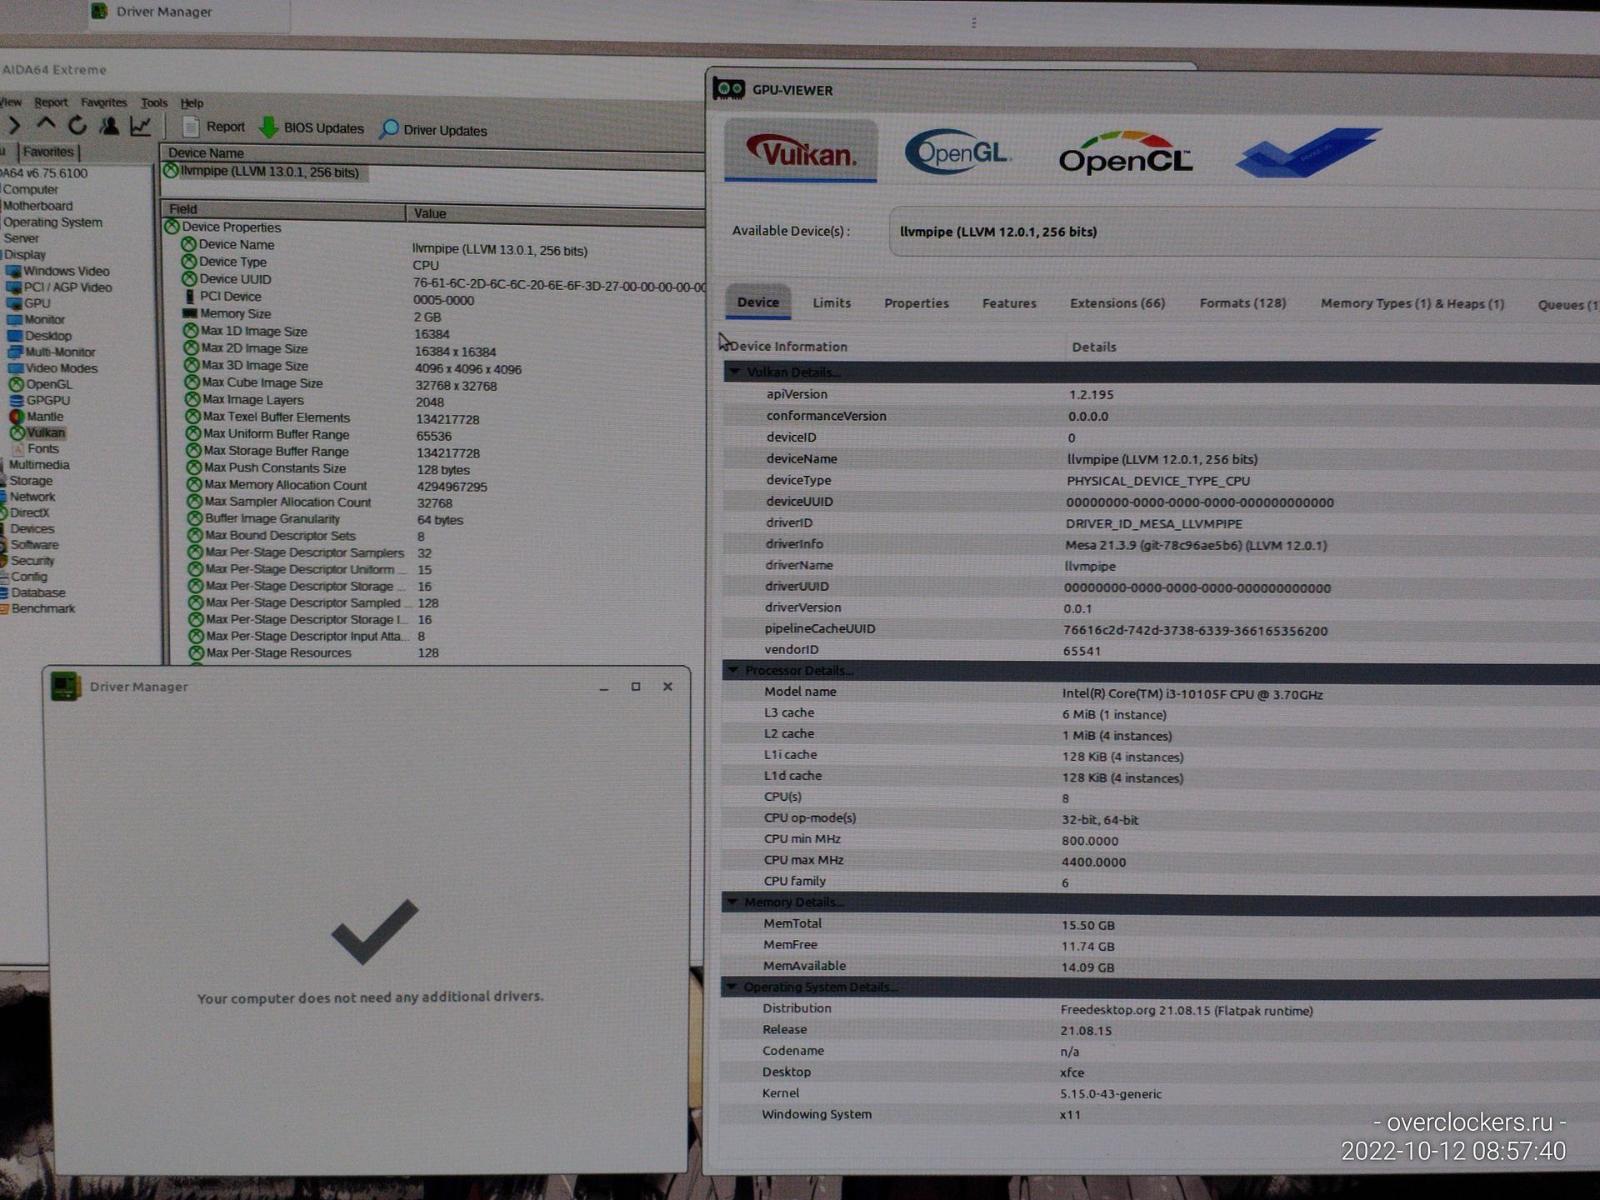The height and width of the screenshot is (1200, 1600).
Task: Click BIOS Updates in AIDA64 toolbar
Action: point(311,128)
